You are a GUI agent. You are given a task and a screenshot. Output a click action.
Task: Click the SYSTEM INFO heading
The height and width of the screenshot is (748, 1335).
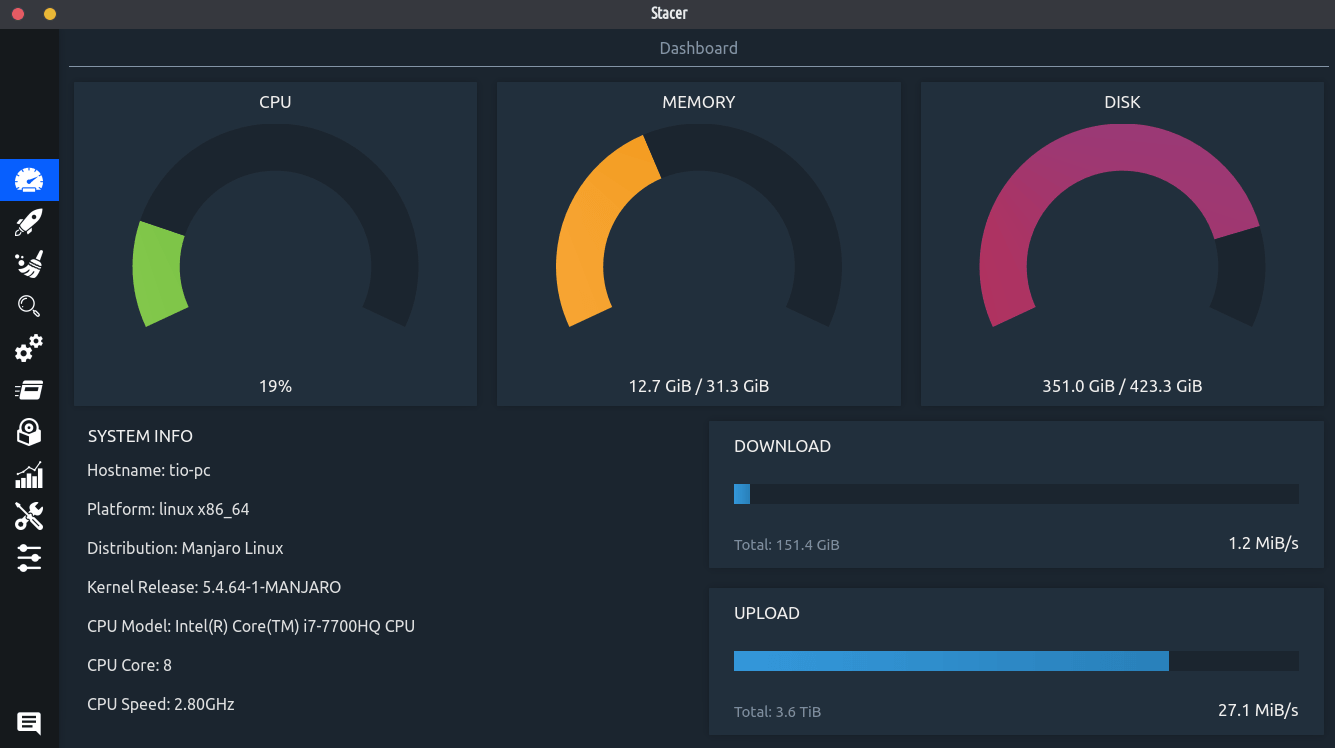(x=140, y=436)
